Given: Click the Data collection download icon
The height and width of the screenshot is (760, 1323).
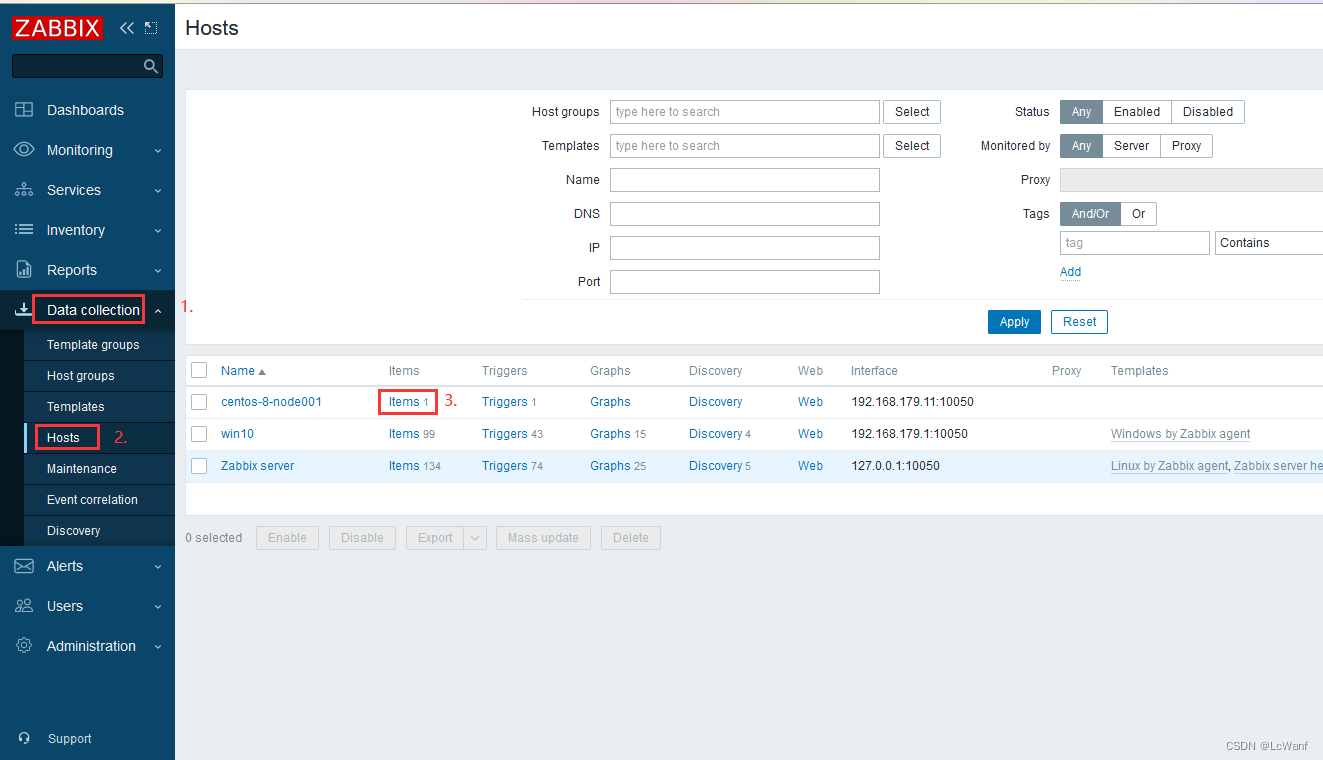Looking at the screenshot, I should pos(23,310).
